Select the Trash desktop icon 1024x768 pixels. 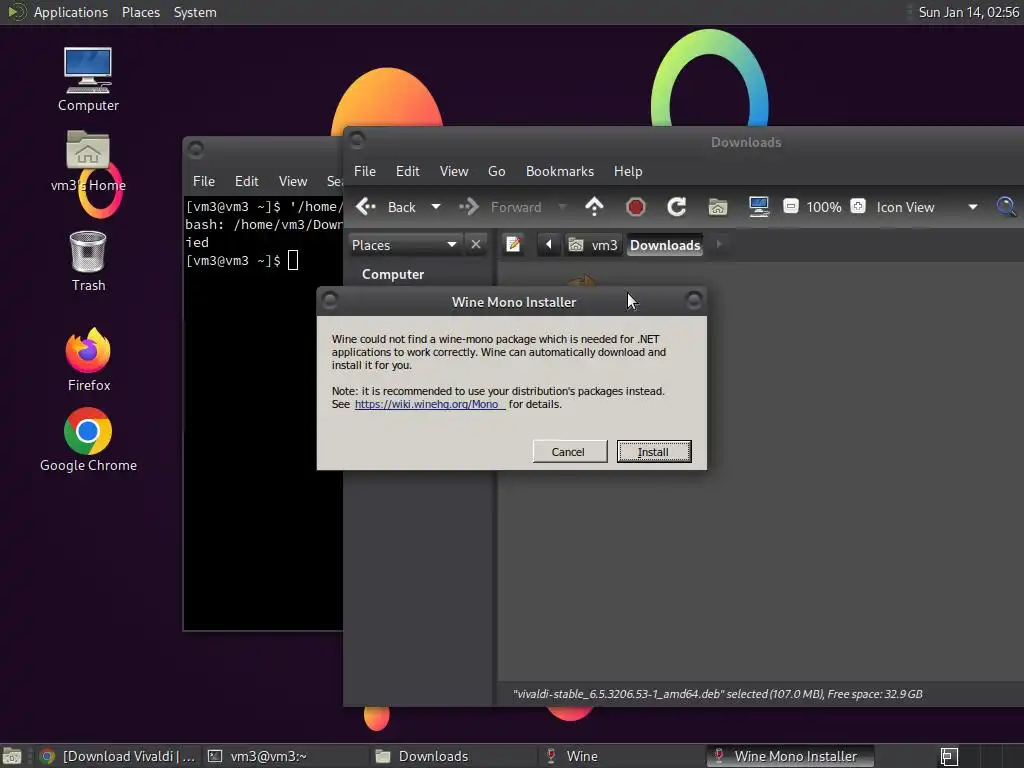click(x=88, y=261)
